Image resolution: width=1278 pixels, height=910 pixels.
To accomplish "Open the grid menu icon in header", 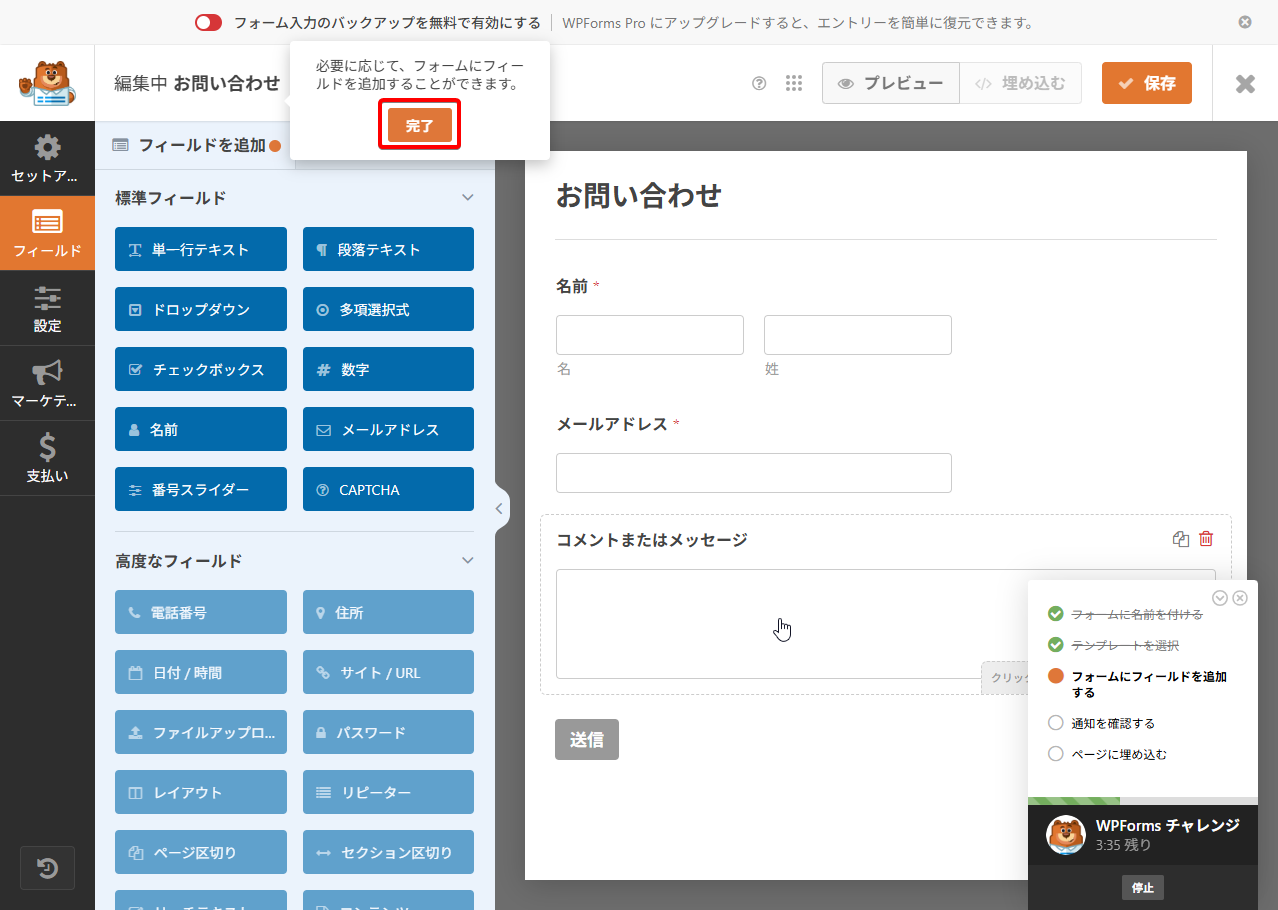I will coord(794,83).
